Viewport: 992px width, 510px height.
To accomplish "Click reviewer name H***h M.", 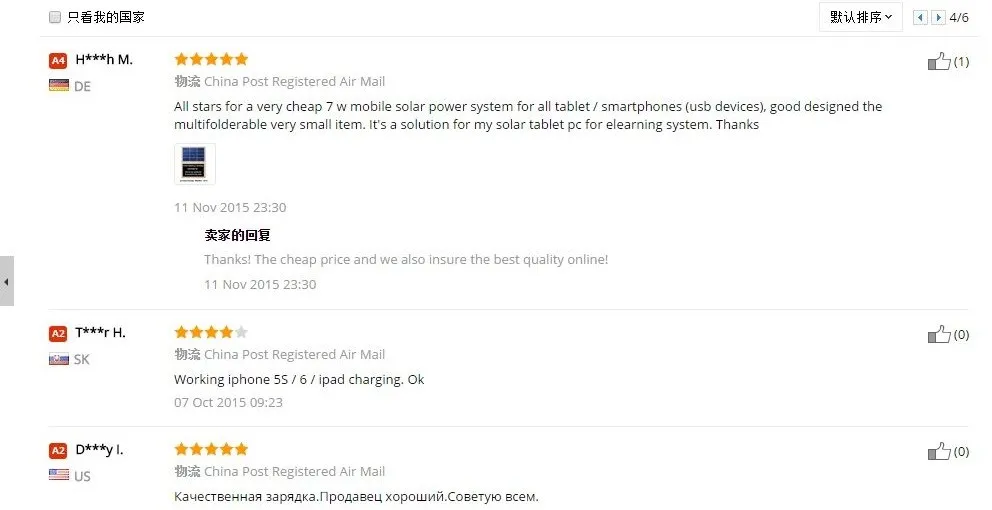I will point(104,60).
